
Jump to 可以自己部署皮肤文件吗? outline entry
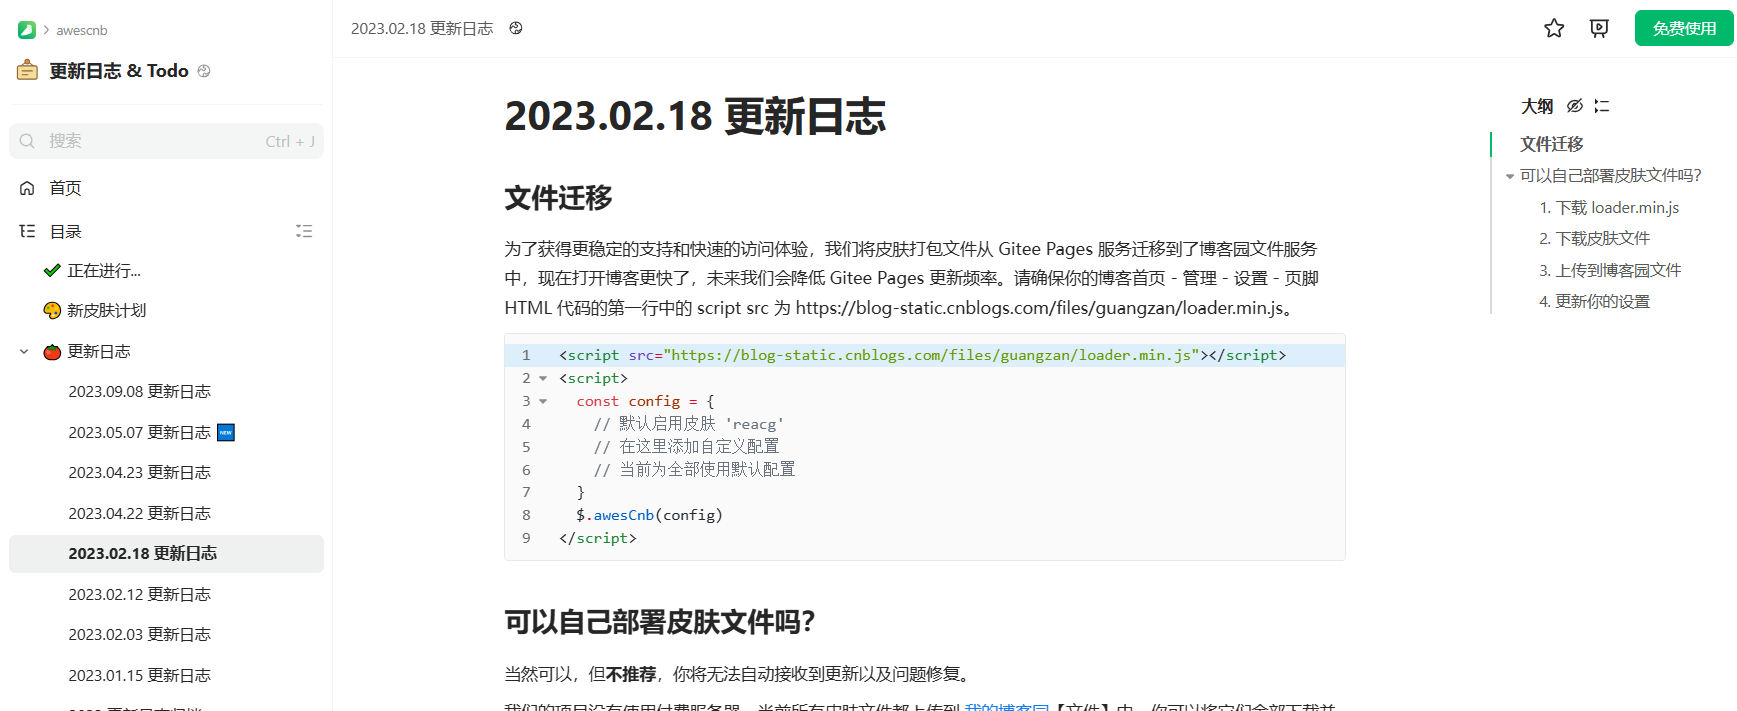(x=1611, y=176)
